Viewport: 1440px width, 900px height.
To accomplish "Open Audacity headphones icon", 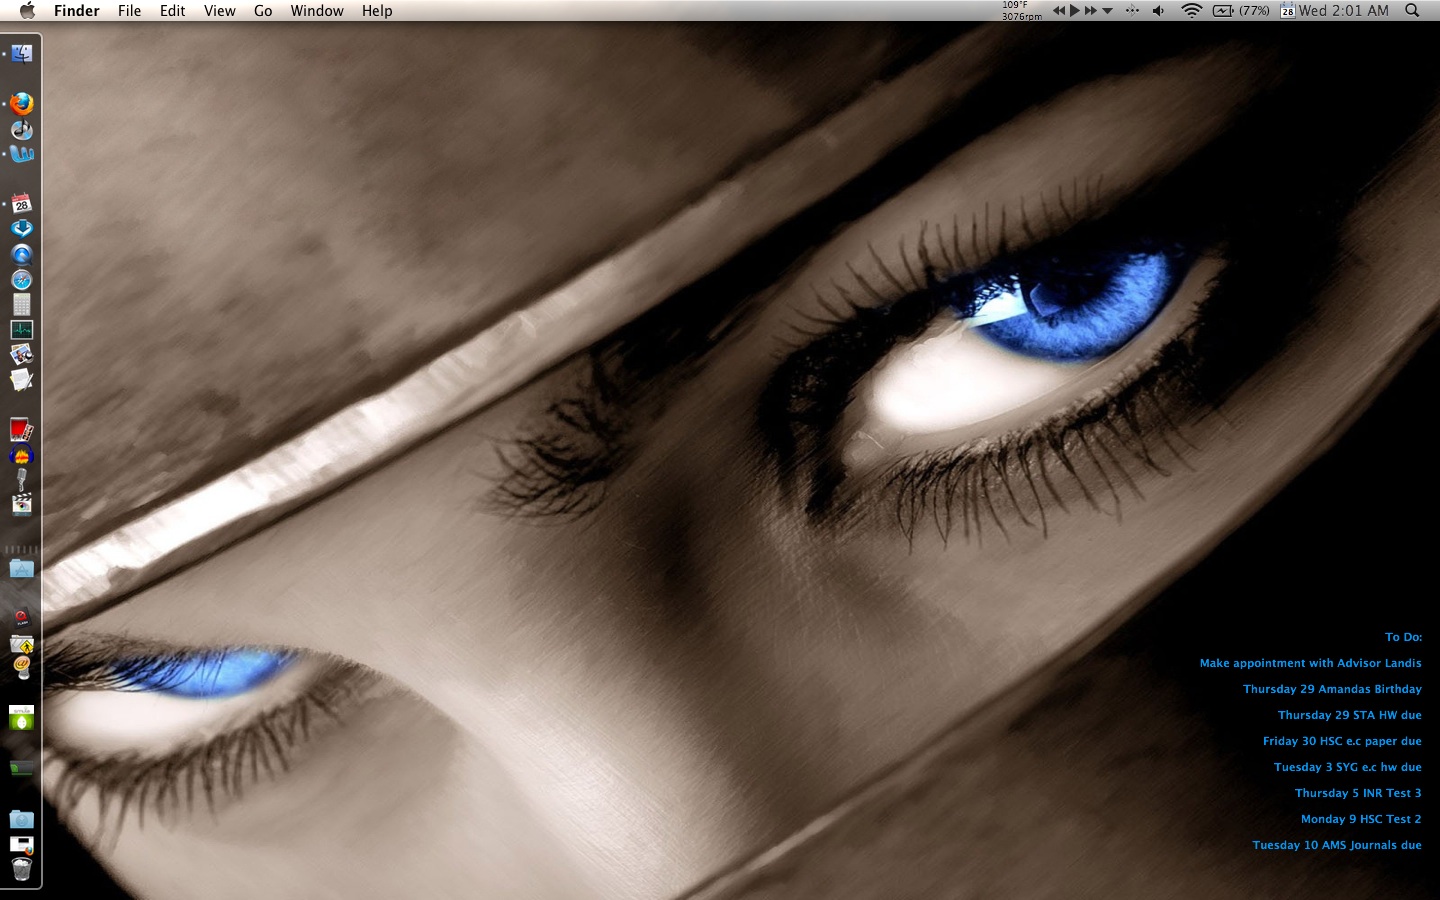I will pyautogui.click(x=21, y=455).
